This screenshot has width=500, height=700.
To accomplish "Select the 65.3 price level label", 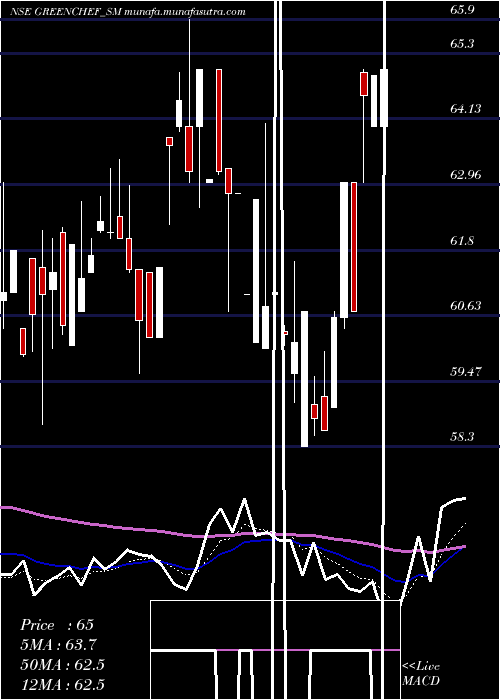I will 462,44.
